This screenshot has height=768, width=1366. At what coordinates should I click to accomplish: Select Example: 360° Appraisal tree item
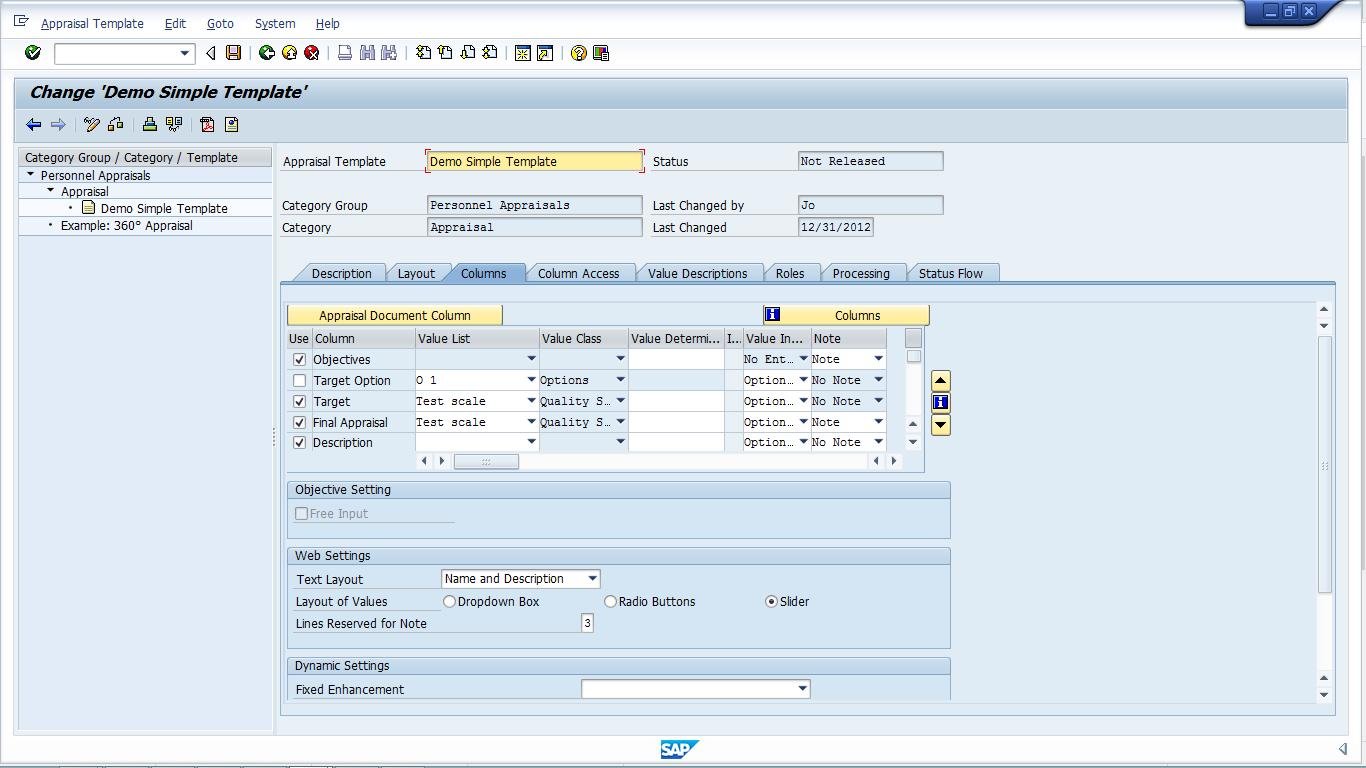click(126, 225)
